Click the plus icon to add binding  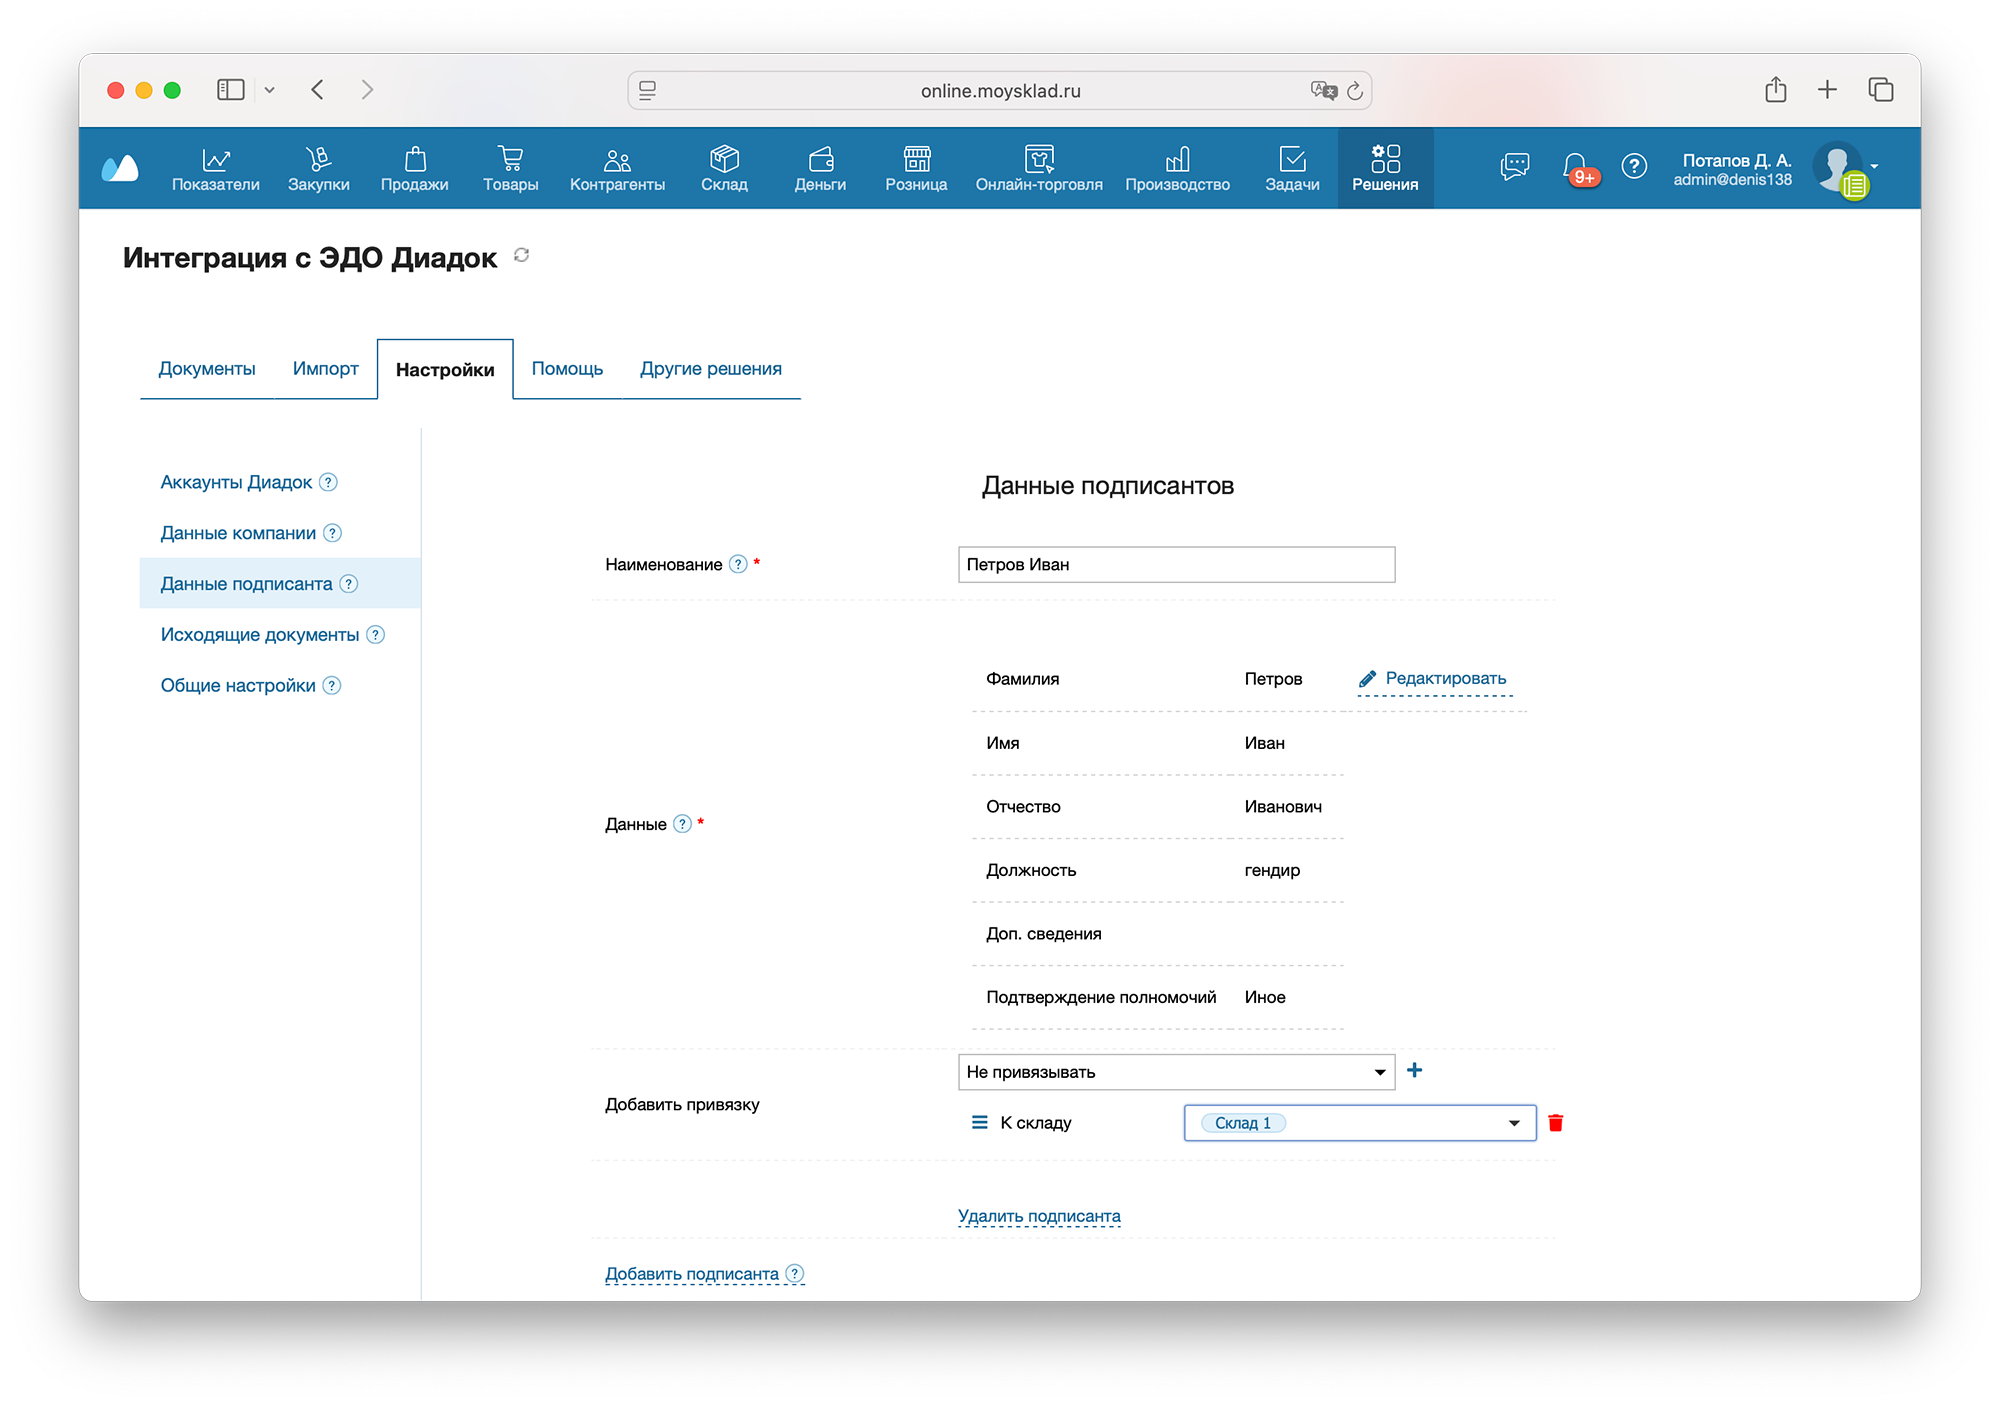pyautogui.click(x=1414, y=1071)
